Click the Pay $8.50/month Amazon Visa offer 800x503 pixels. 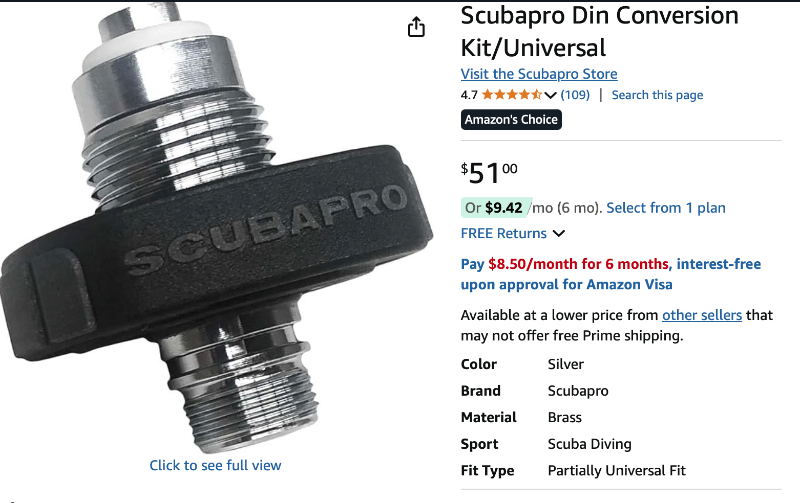click(611, 274)
